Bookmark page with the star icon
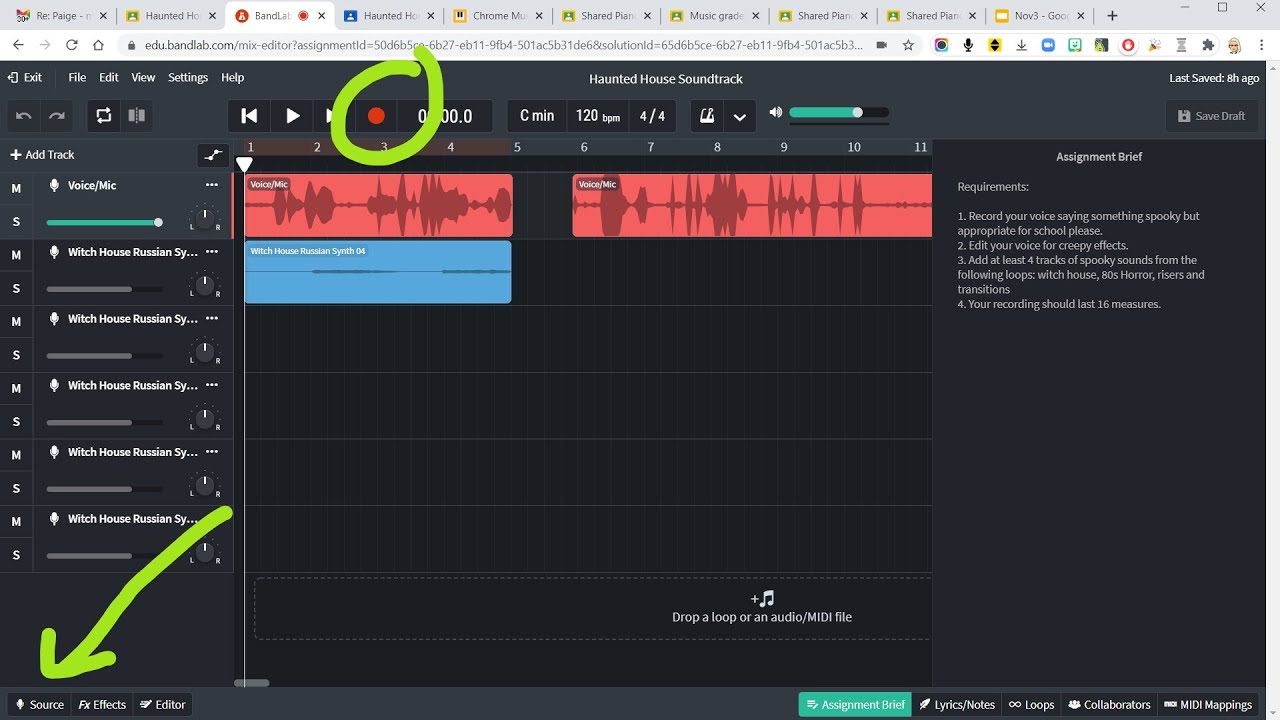 coord(908,45)
